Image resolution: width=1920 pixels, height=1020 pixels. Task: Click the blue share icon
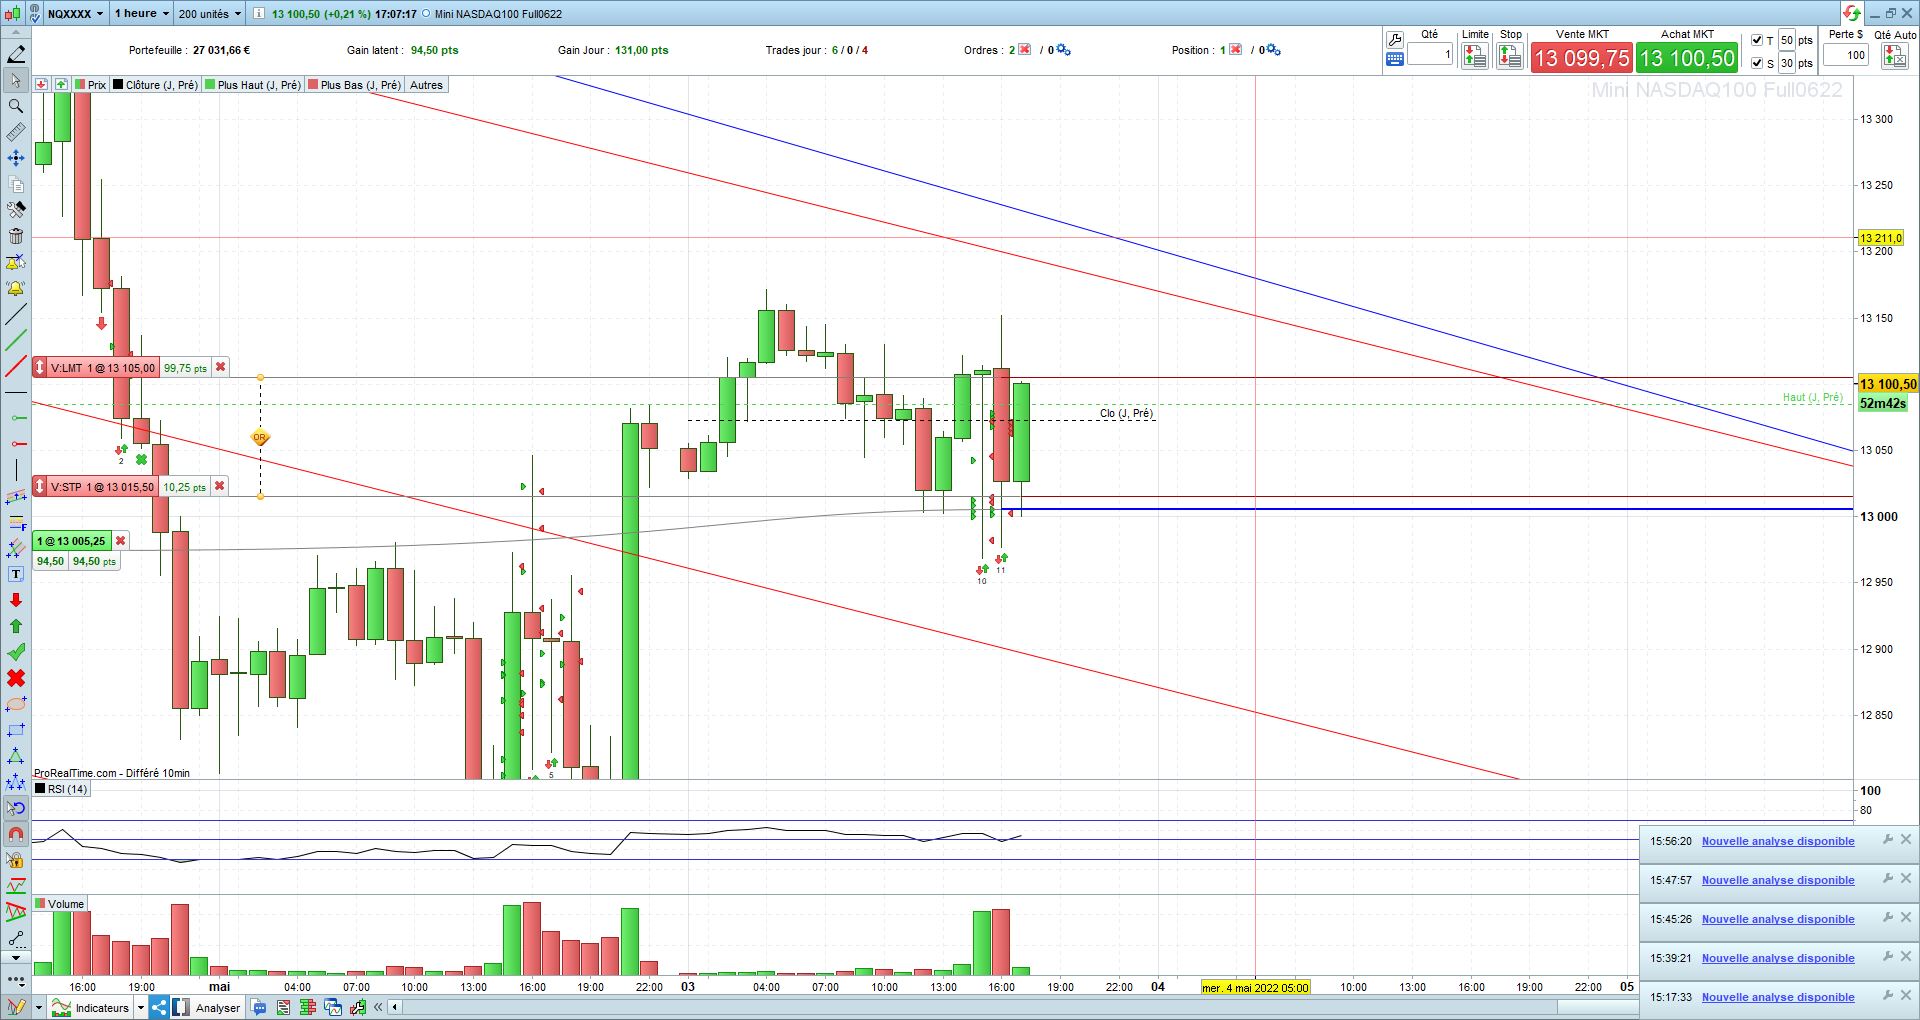pyautogui.click(x=159, y=1007)
